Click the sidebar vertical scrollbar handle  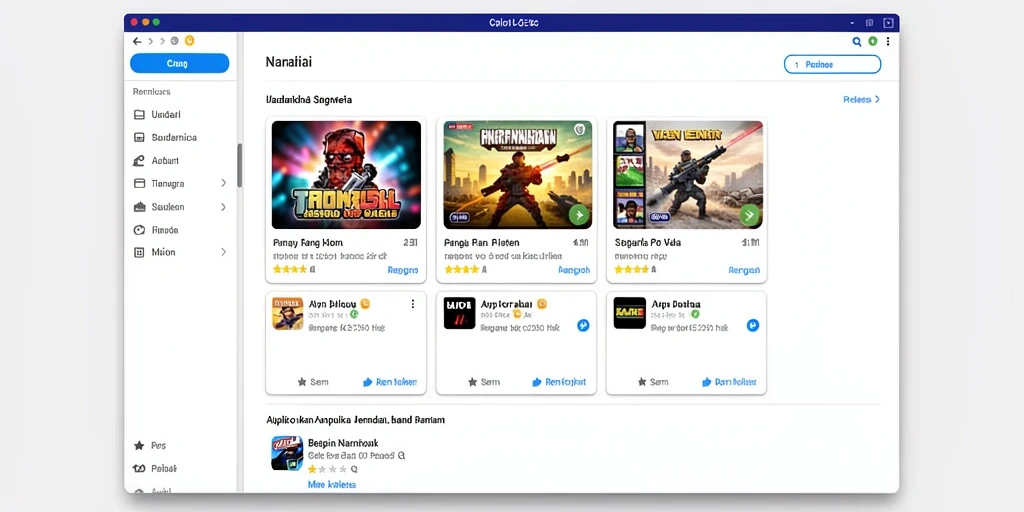coord(240,165)
